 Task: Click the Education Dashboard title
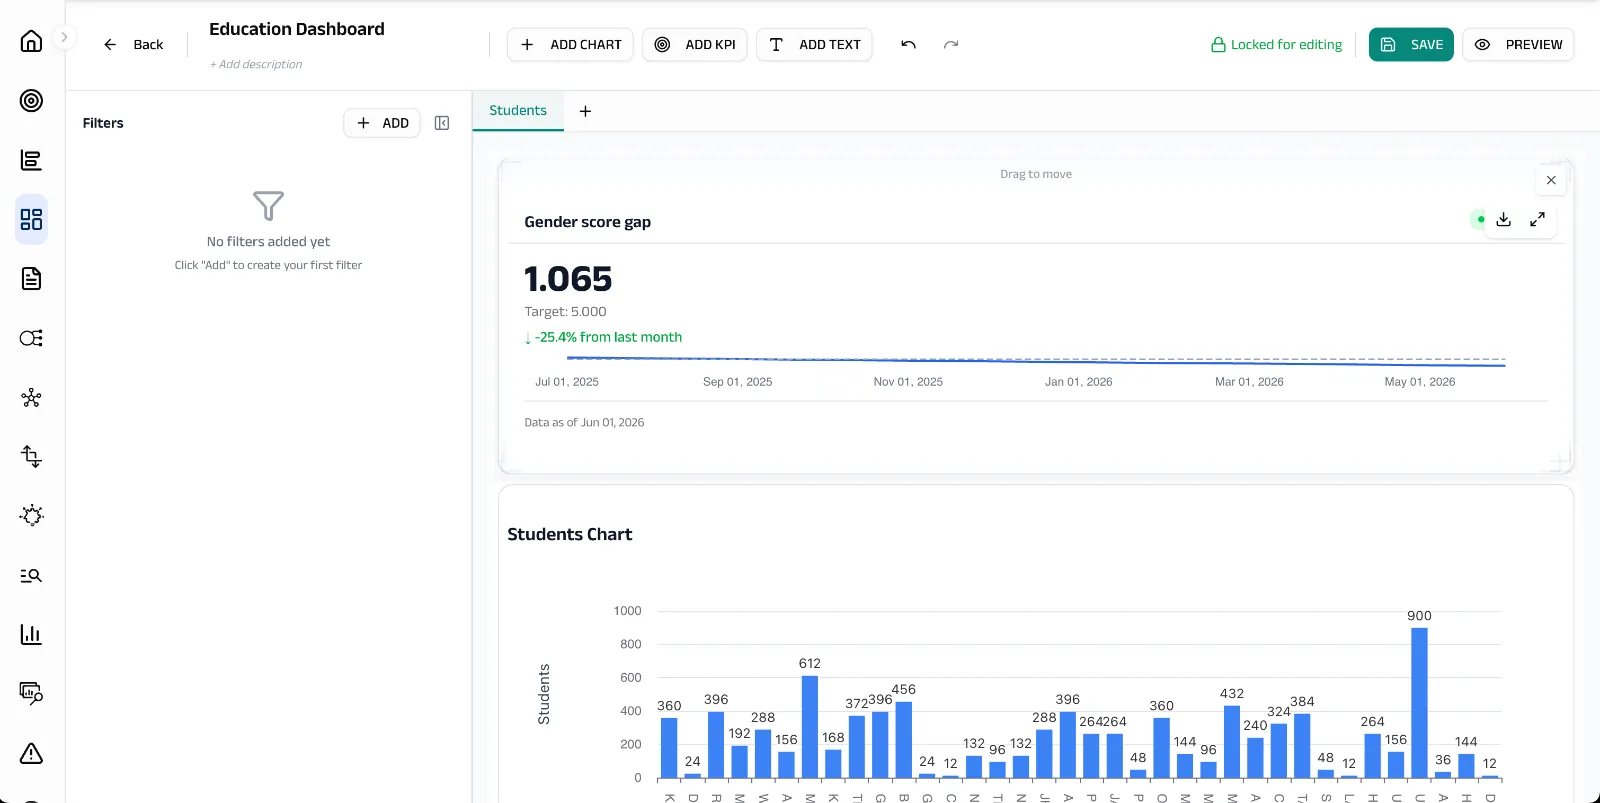[x=297, y=29]
